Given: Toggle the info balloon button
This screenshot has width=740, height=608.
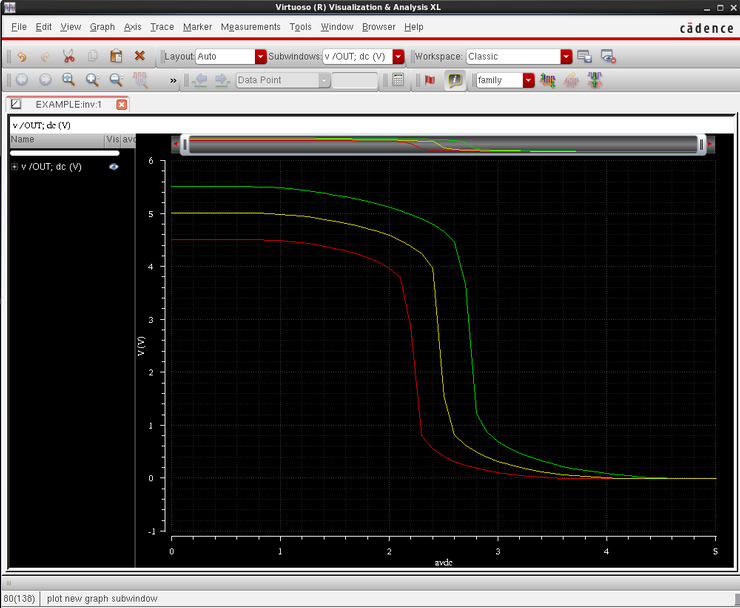Looking at the screenshot, I should click(454, 80).
